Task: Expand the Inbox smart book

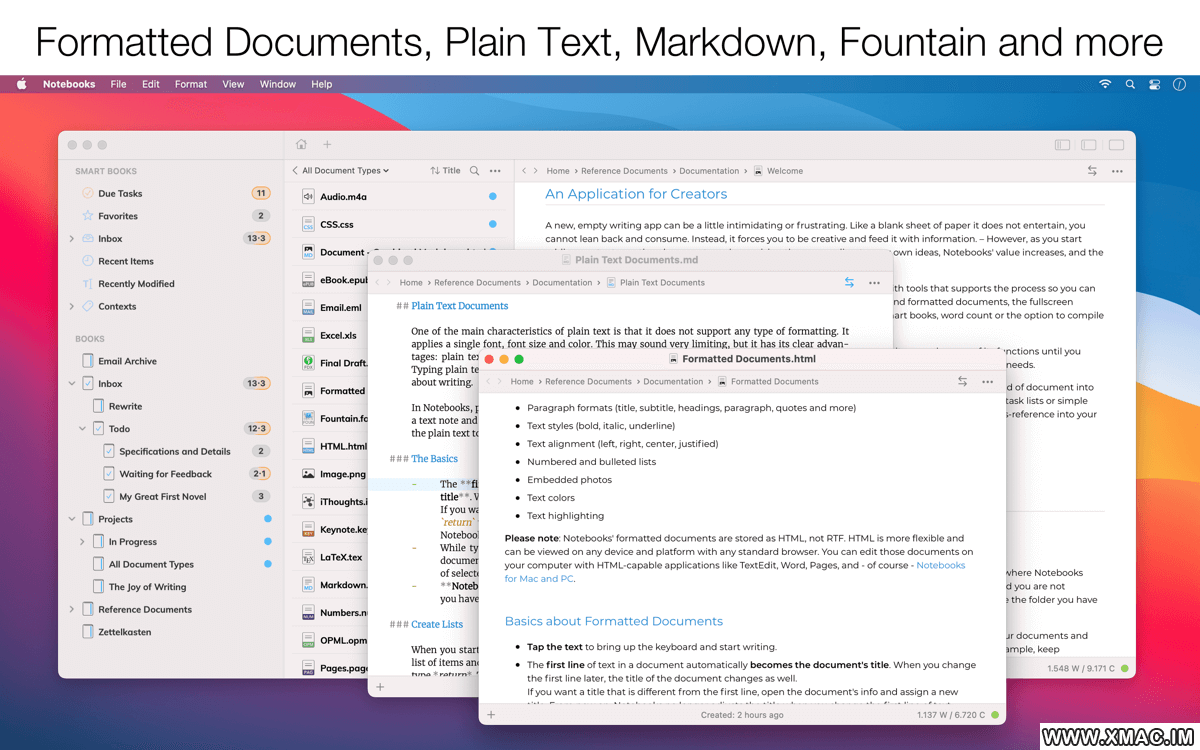Action: point(72,239)
